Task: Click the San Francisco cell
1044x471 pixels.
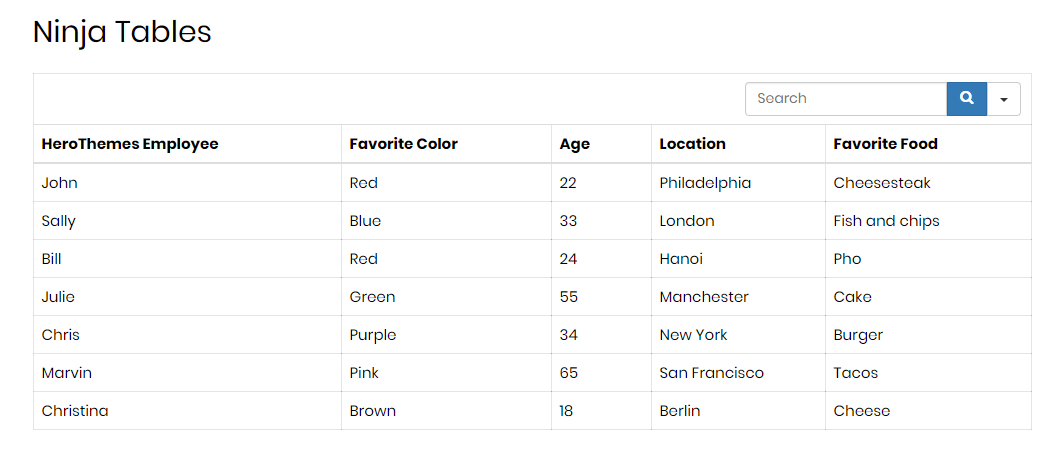Action: coord(711,373)
